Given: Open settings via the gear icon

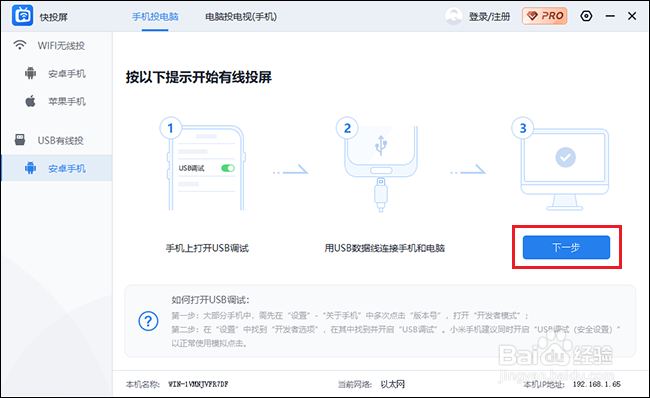Looking at the screenshot, I should 586,16.
